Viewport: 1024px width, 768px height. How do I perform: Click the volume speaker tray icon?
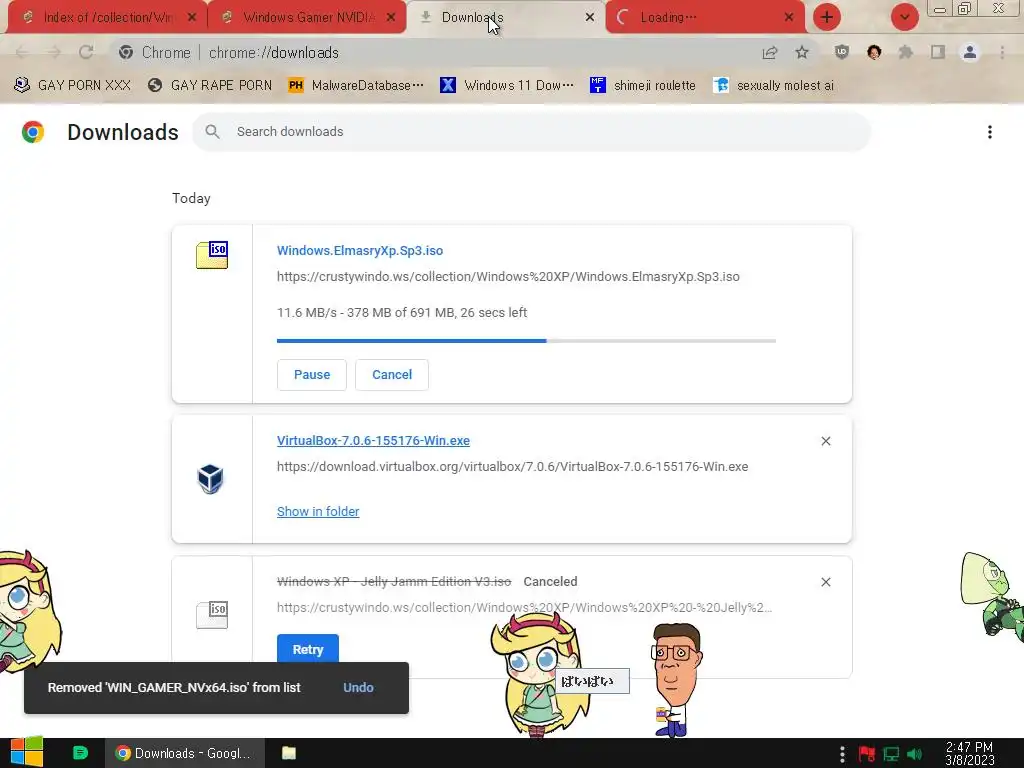(x=914, y=754)
